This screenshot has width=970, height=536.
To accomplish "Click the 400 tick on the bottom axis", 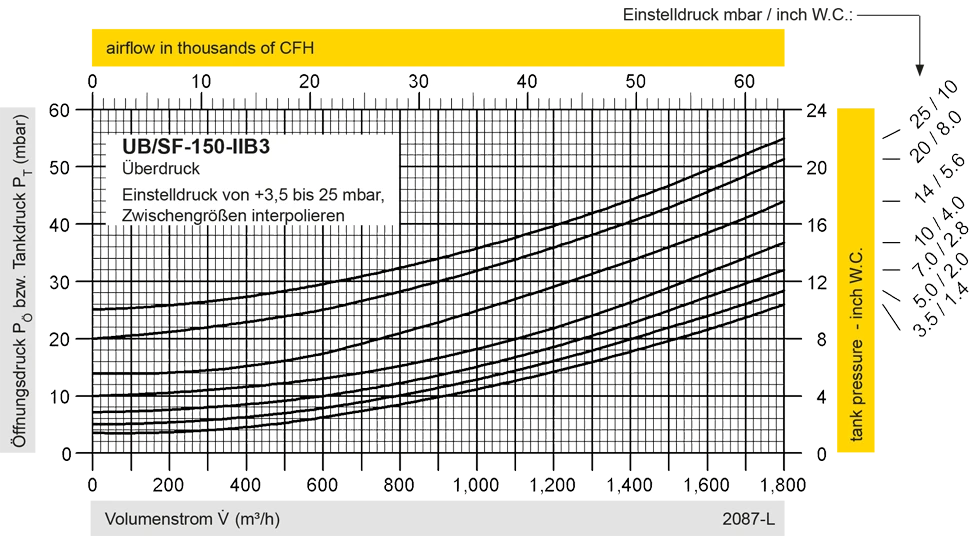I will (245, 484).
